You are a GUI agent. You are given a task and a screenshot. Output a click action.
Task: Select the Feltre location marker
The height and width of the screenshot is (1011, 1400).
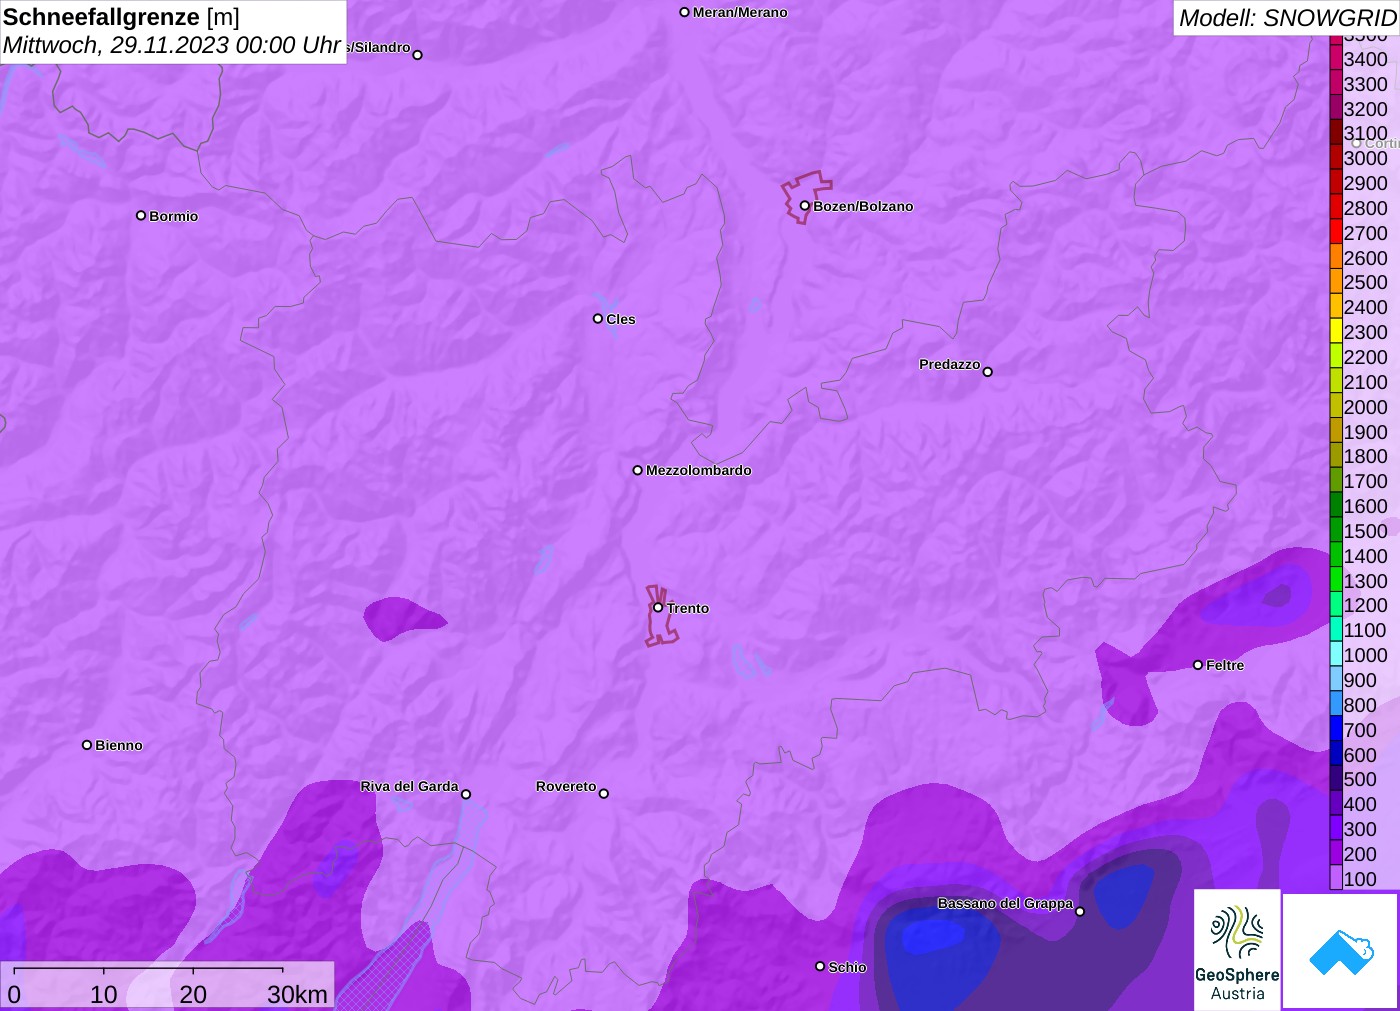pos(1198,665)
